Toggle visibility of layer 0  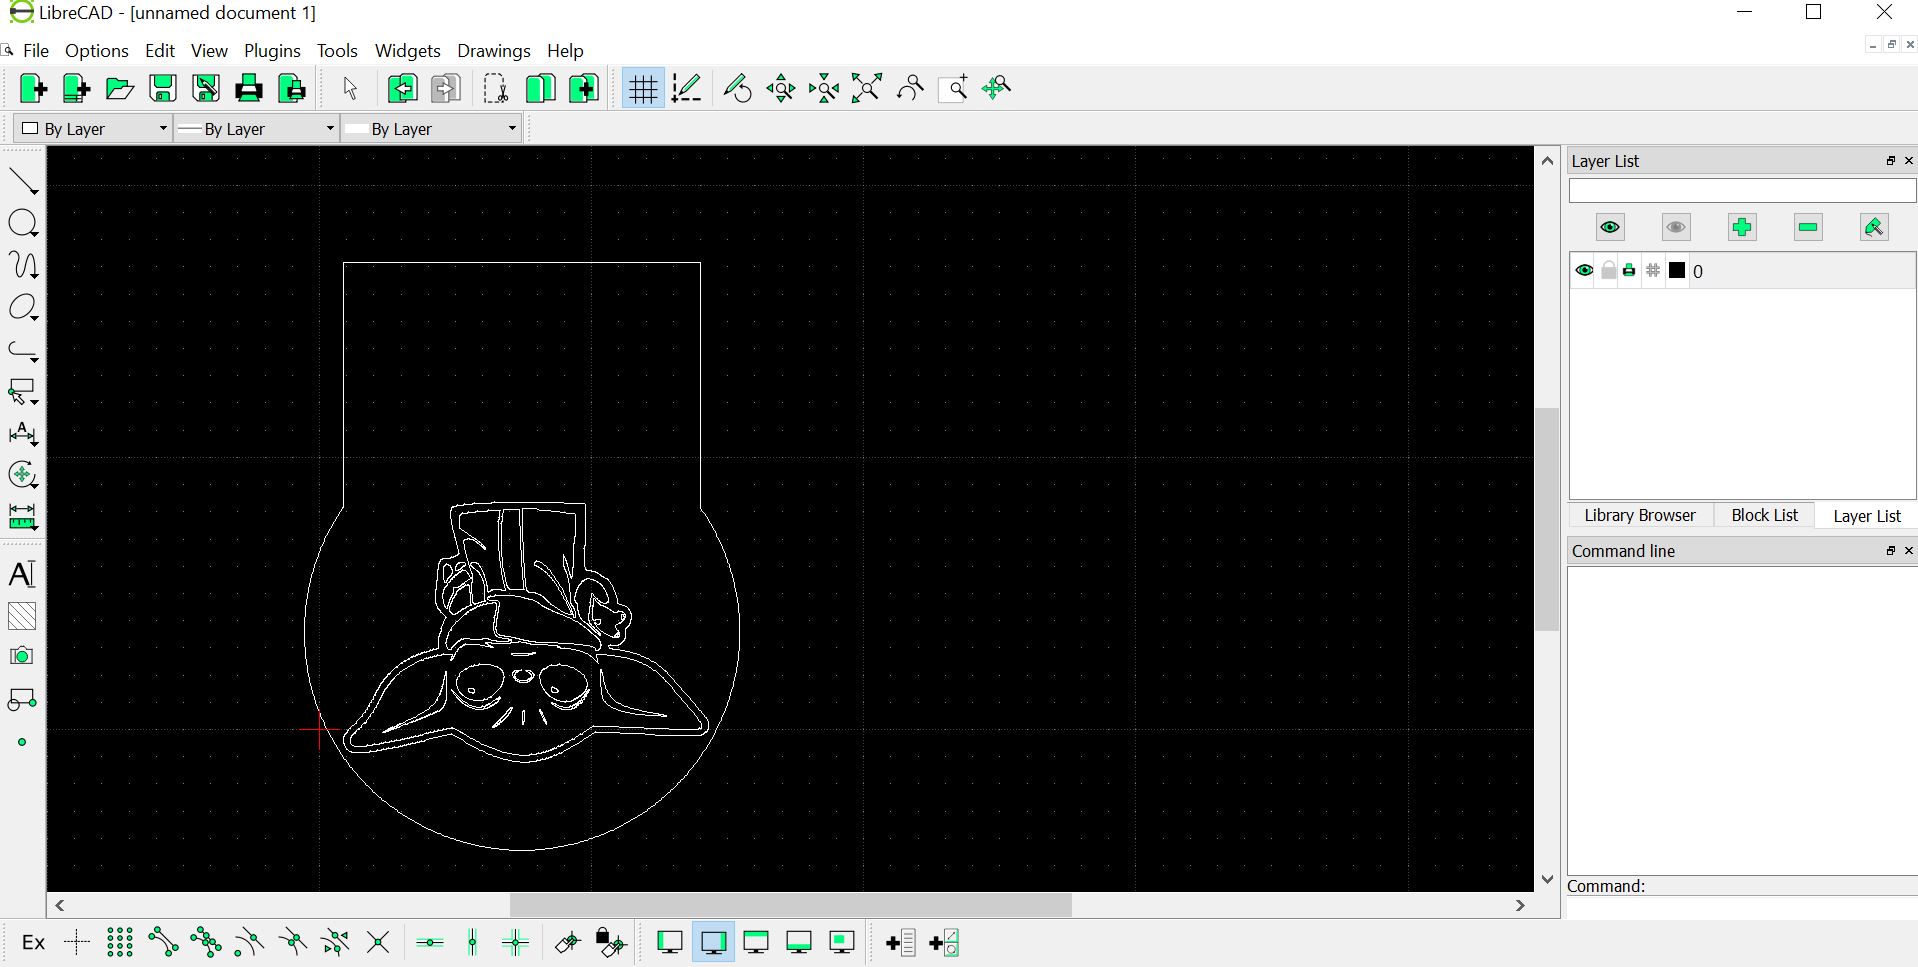point(1584,271)
